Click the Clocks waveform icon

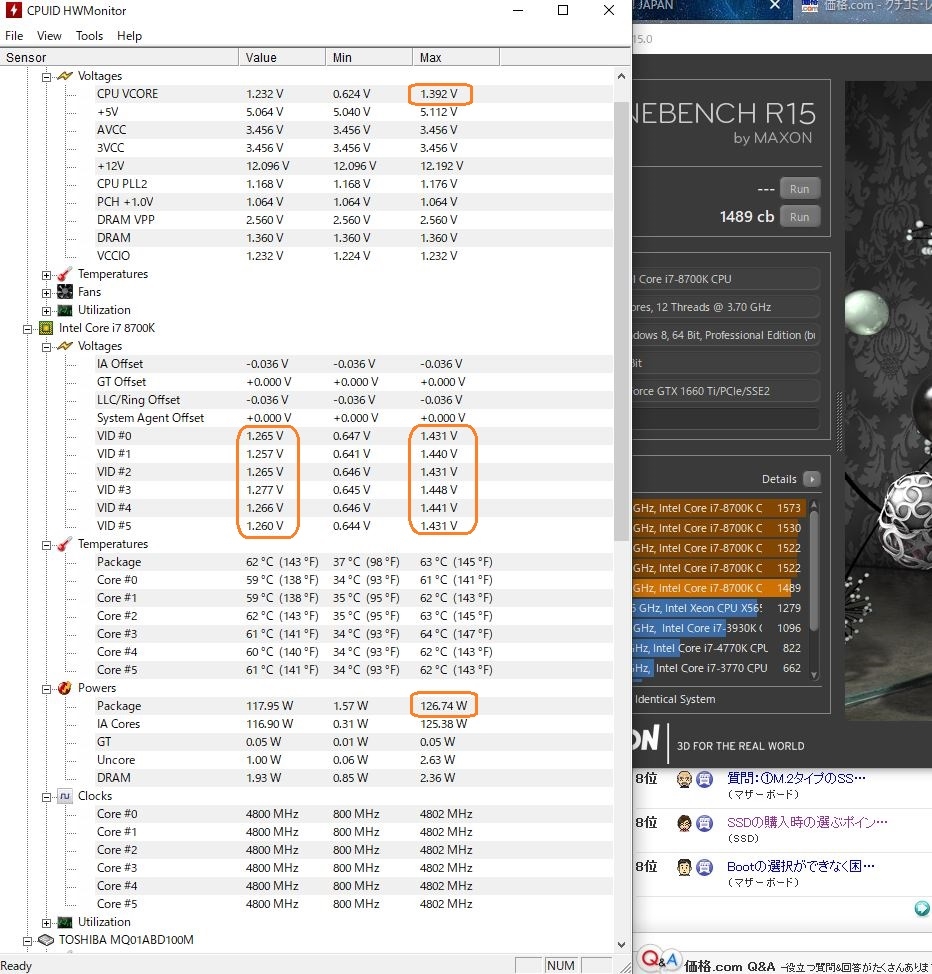coord(65,796)
